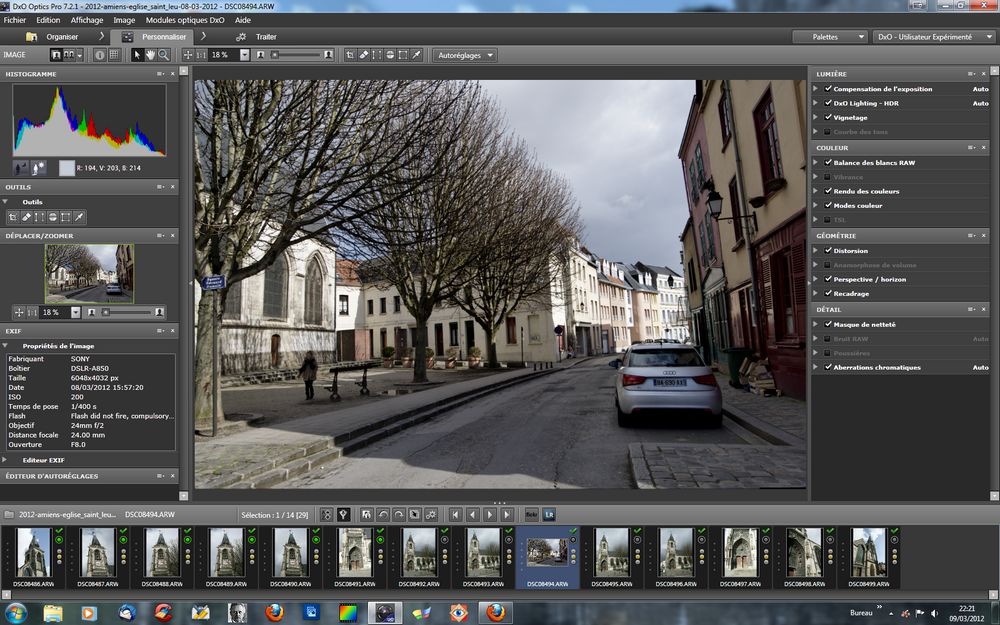Disable the Distorsion correction checkbox
The image size is (1000, 625).
click(x=828, y=251)
